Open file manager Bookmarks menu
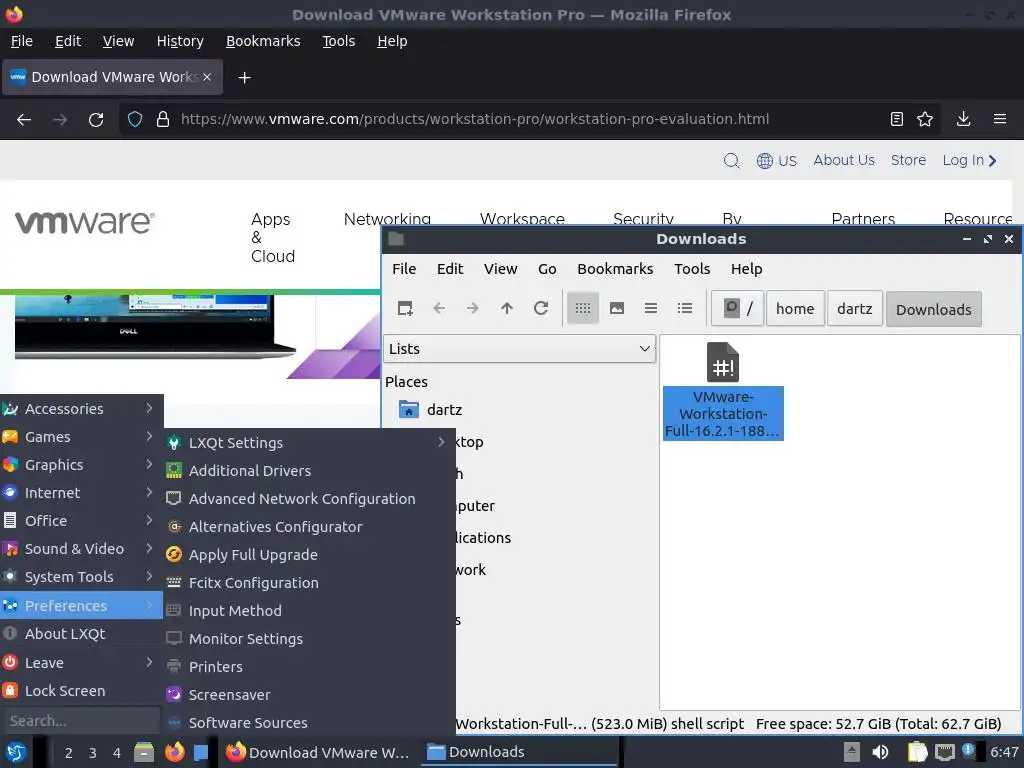This screenshot has height=768, width=1024. point(615,269)
